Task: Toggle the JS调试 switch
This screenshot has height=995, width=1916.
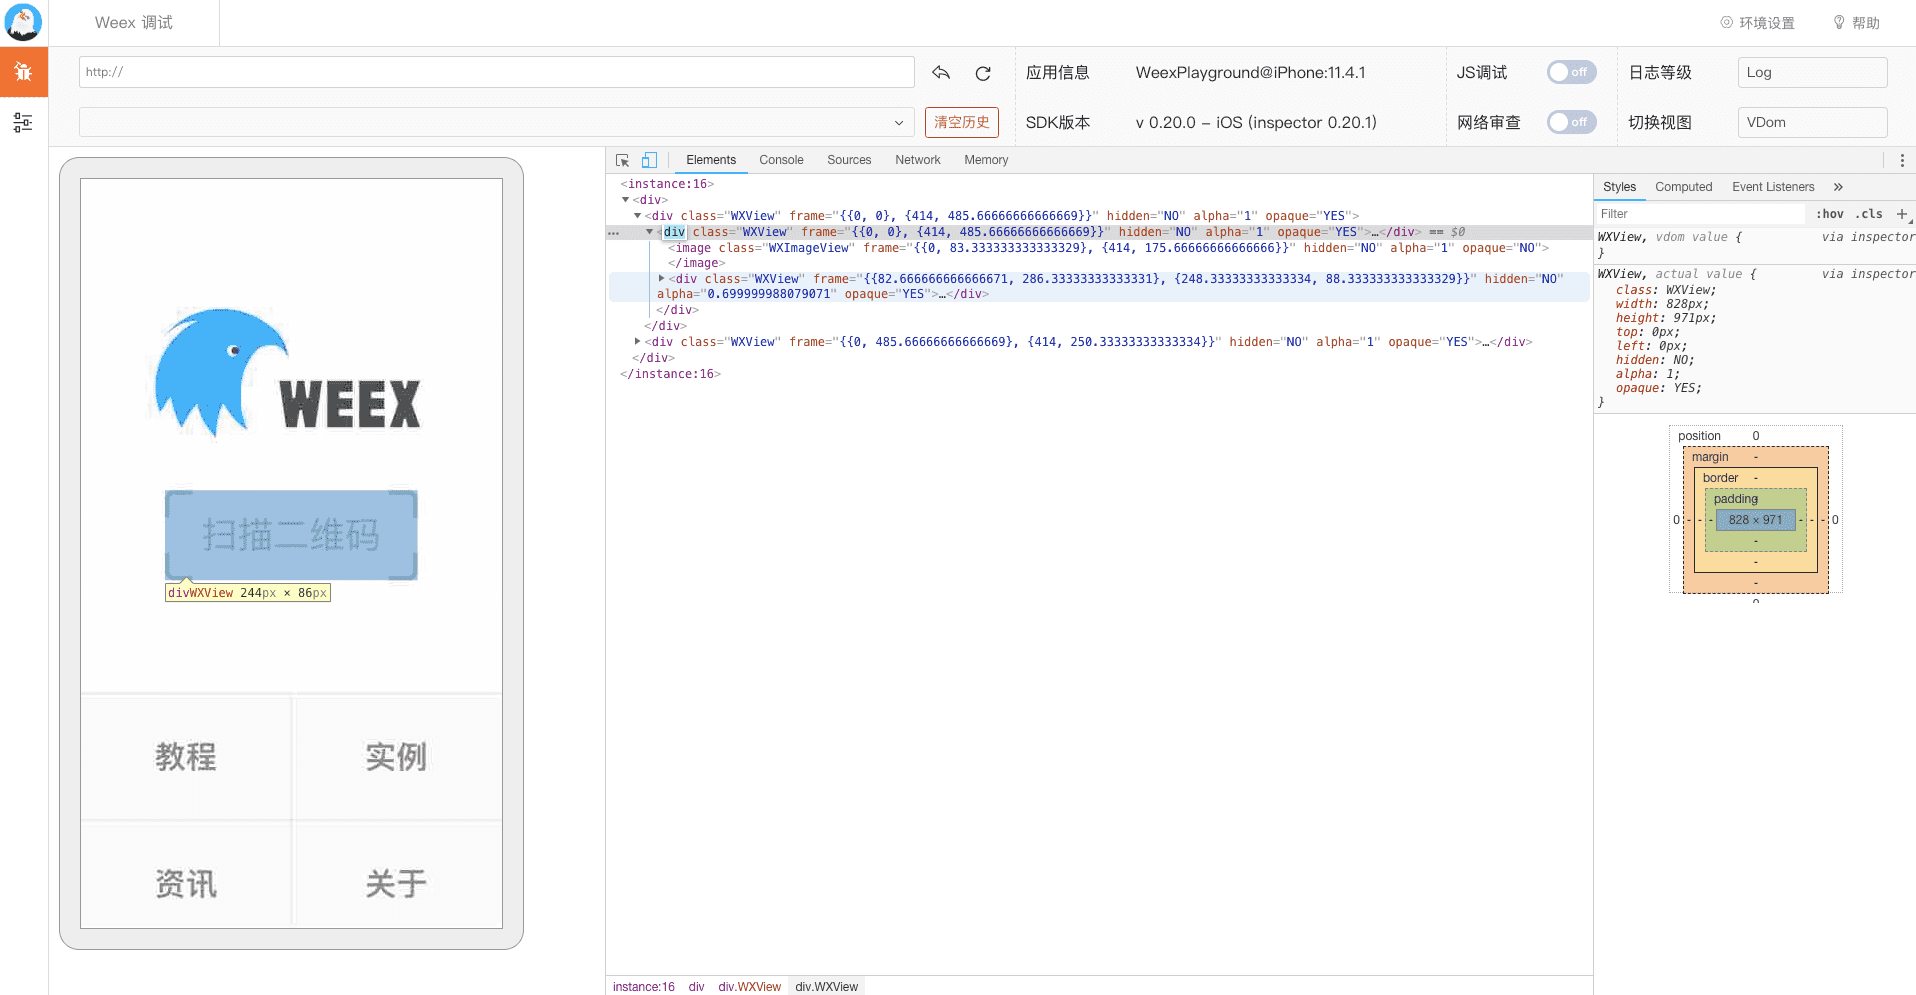Action: pos(1572,72)
